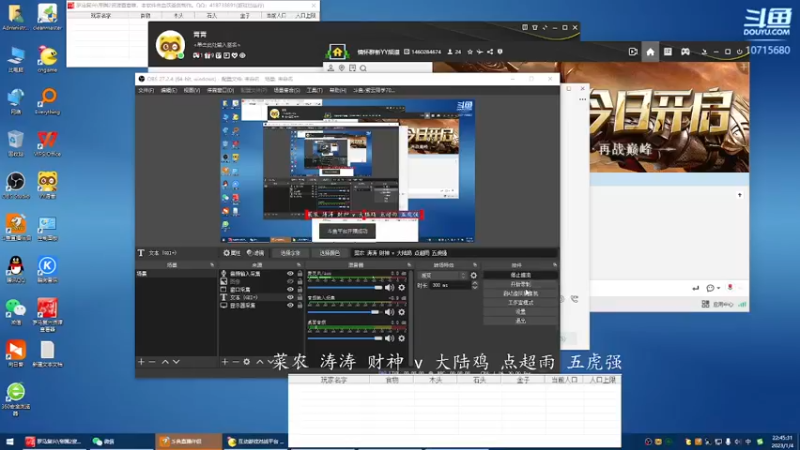The image size is (800, 450).
Task: Click the YY home icon in top-right toolbar
Action: coord(650,52)
